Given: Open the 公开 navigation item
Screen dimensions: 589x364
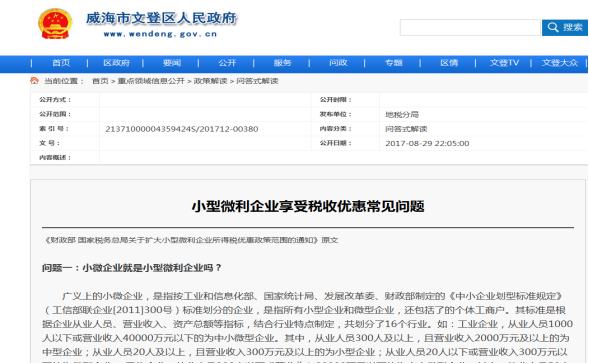Looking at the screenshot, I should (x=227, y=63).
